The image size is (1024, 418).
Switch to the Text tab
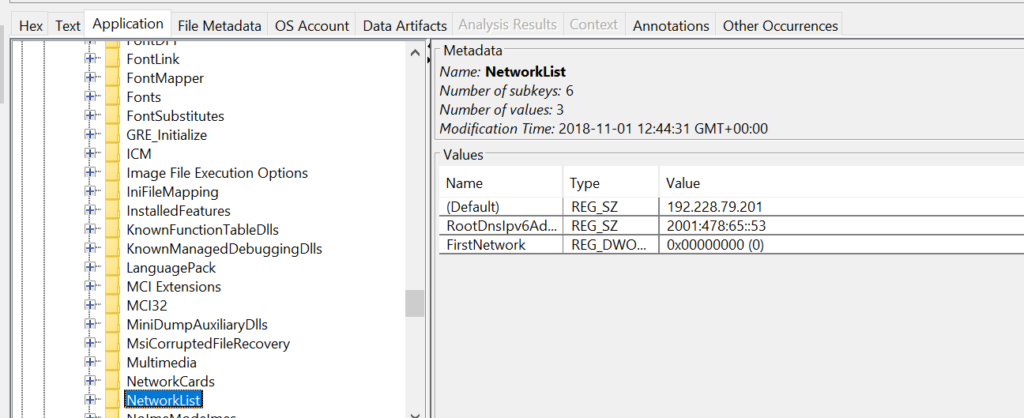[67, 25]
